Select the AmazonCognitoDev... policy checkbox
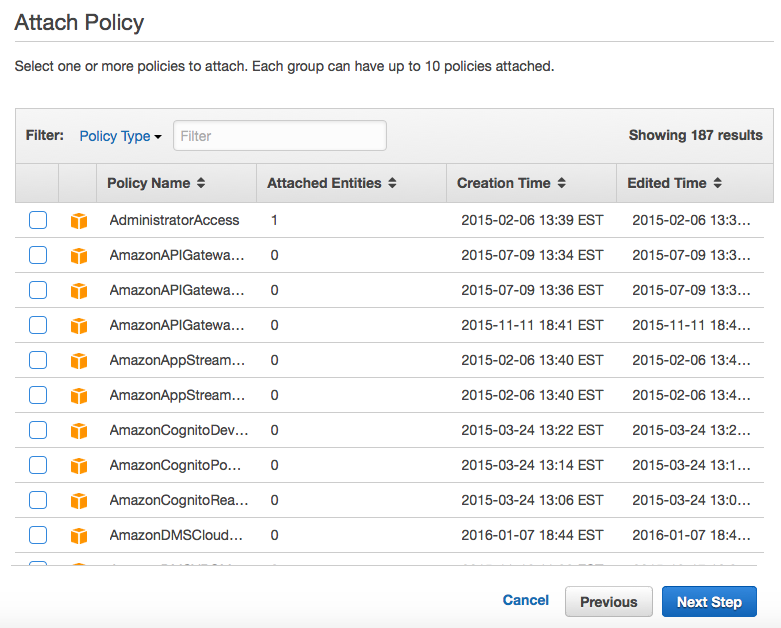This screenshot has height=628, width=781. (38, 430)
